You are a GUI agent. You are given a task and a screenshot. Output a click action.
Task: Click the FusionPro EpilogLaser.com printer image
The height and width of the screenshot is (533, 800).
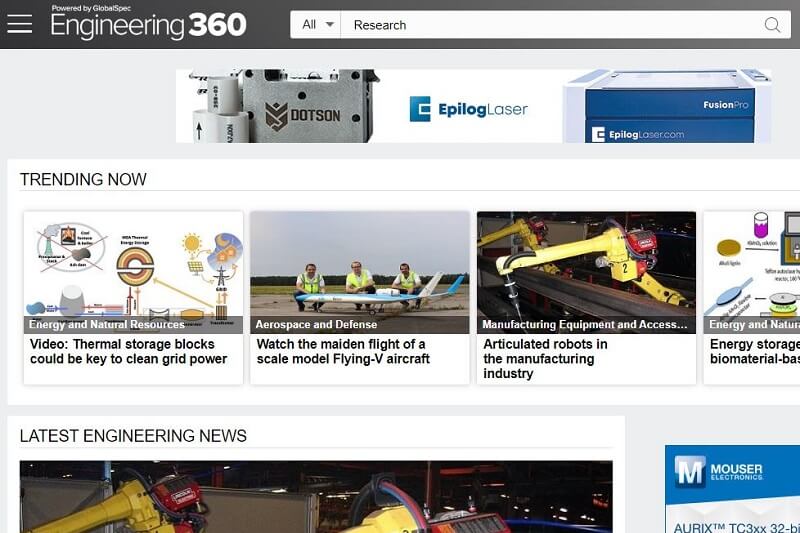[x=667, y=107]
